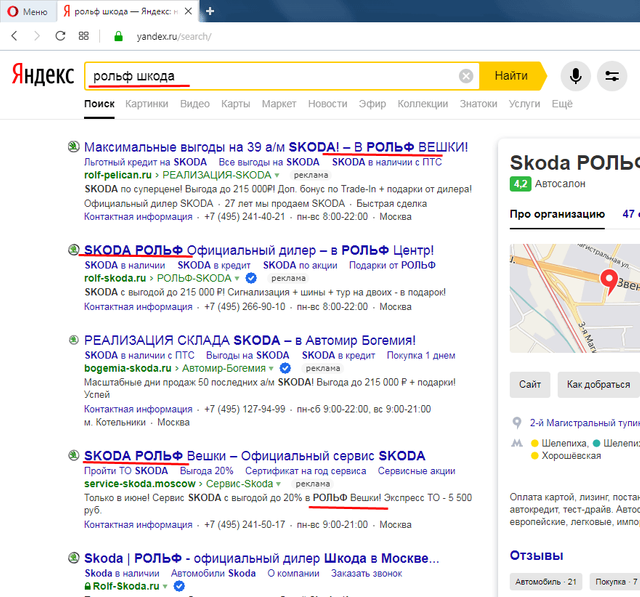The image size is (640, 597).
Task: Close the Yandex search browser tab
Action: (x=188, y=11)
